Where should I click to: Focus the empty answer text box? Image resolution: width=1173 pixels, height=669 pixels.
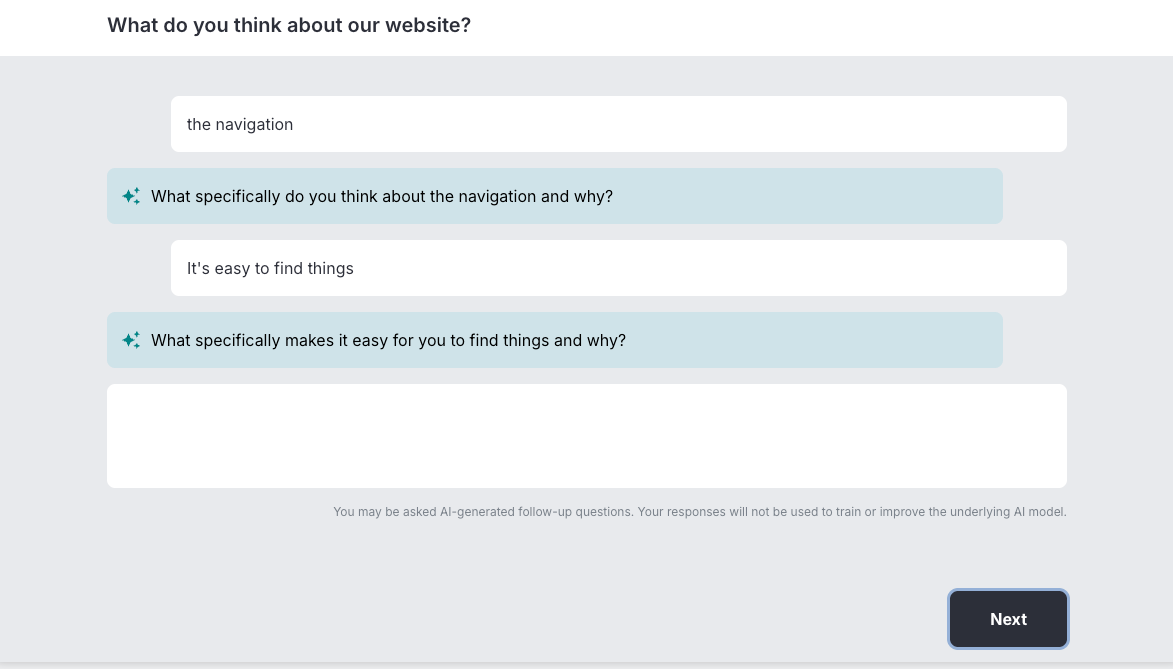(586, 436)
